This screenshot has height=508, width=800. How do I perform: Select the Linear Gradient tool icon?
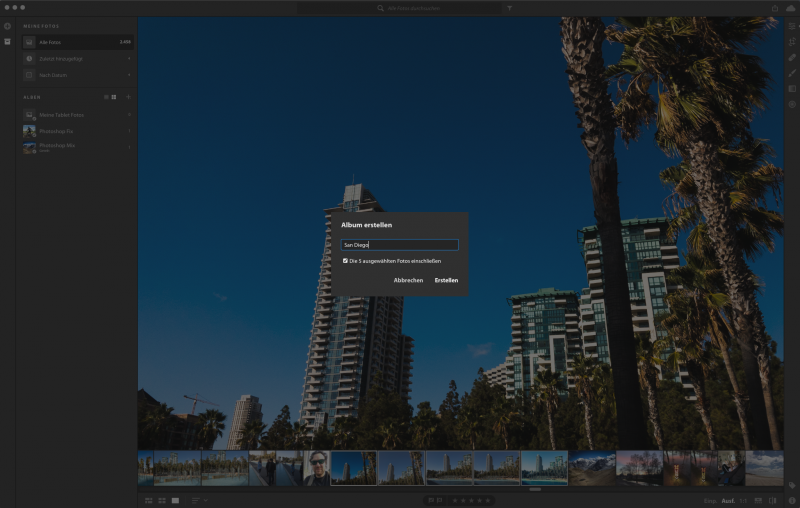(791, 88)
